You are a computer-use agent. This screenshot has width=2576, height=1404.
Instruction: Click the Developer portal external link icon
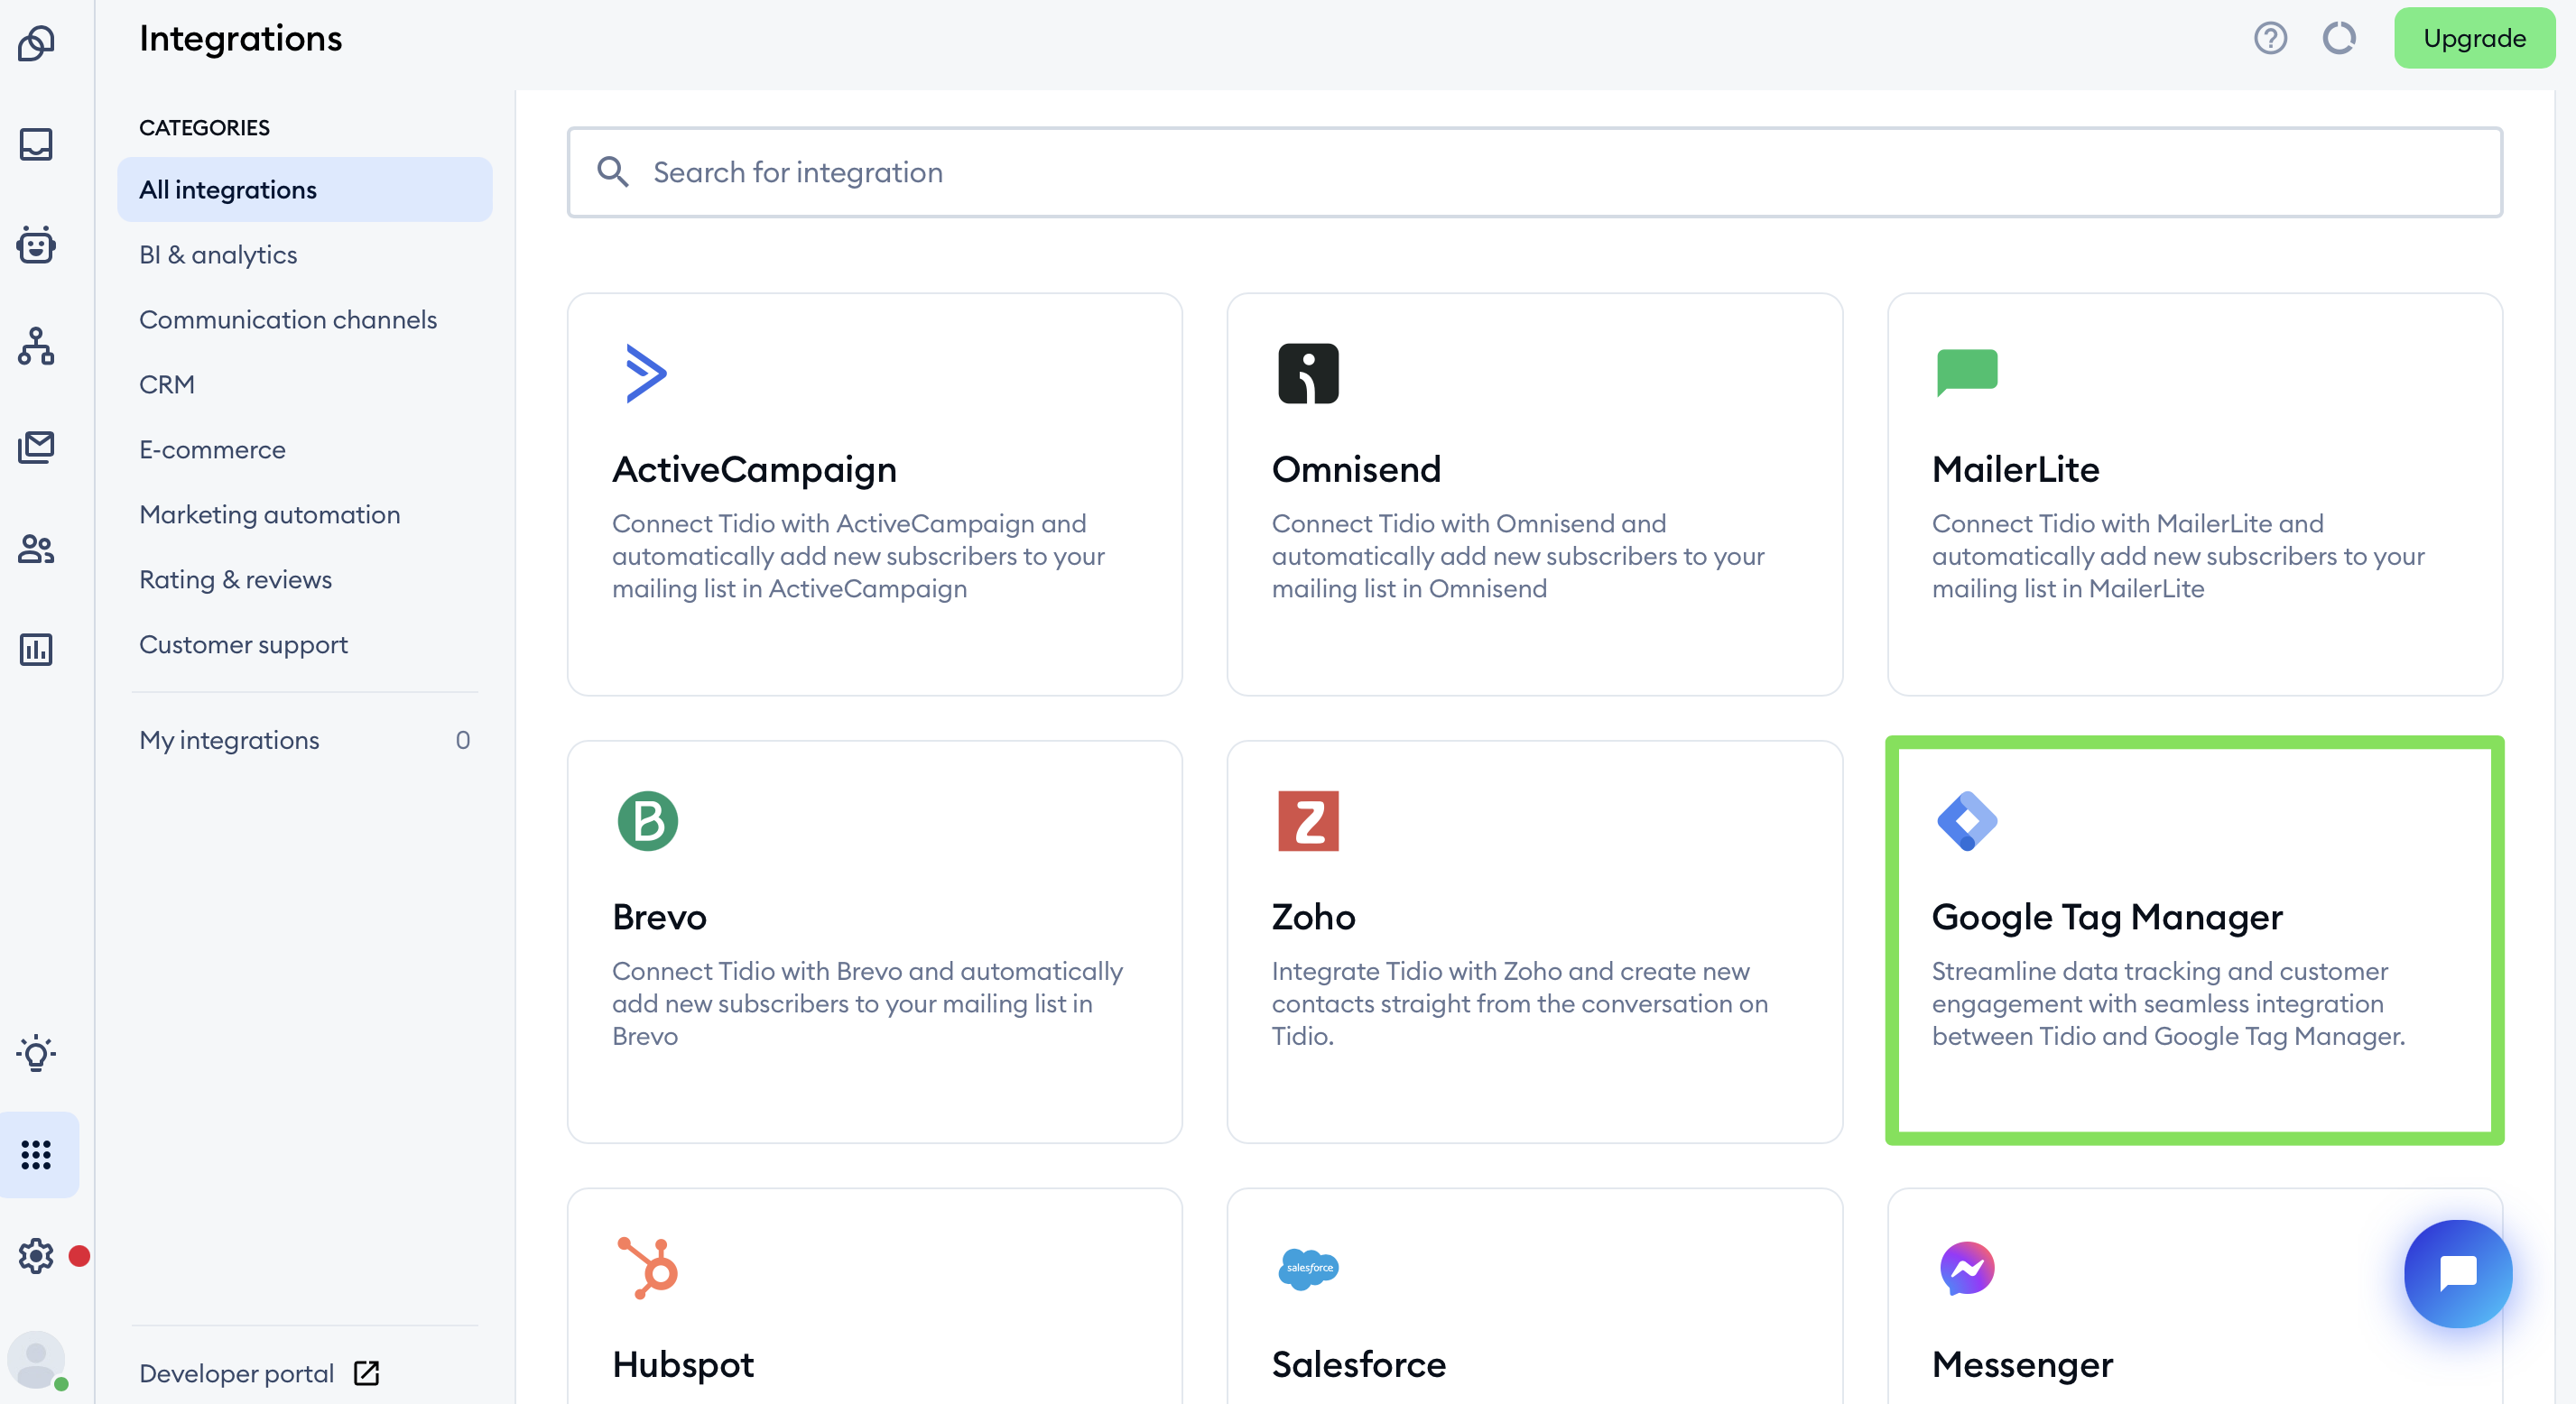pos(366,1373)
